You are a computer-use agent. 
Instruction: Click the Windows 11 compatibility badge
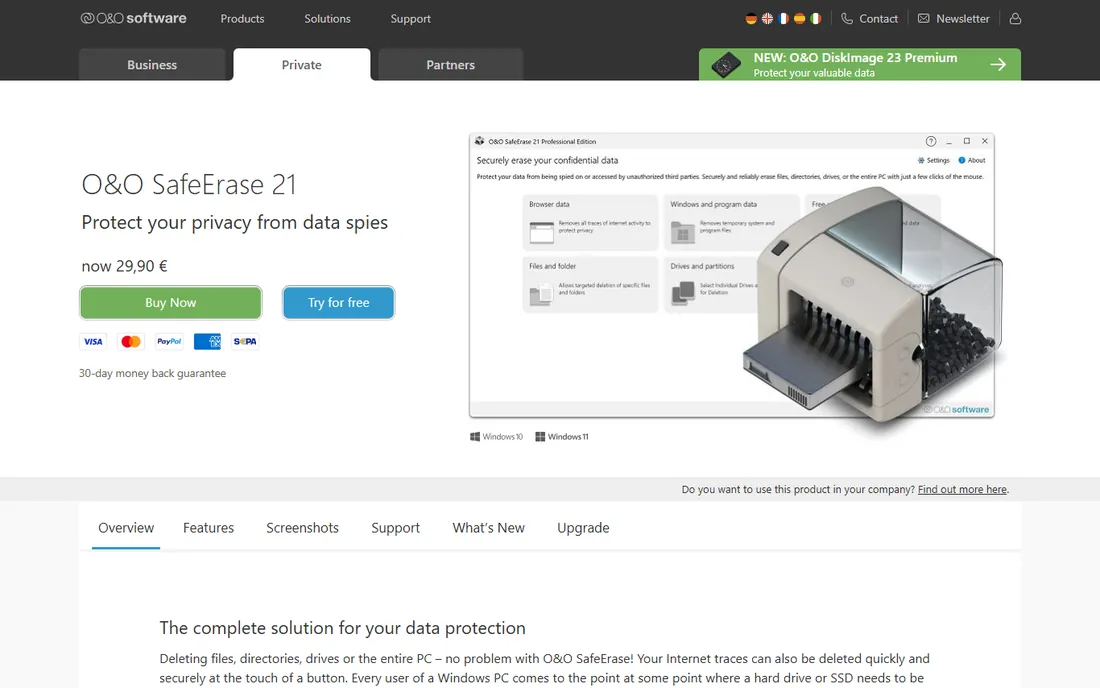point(562,437)
